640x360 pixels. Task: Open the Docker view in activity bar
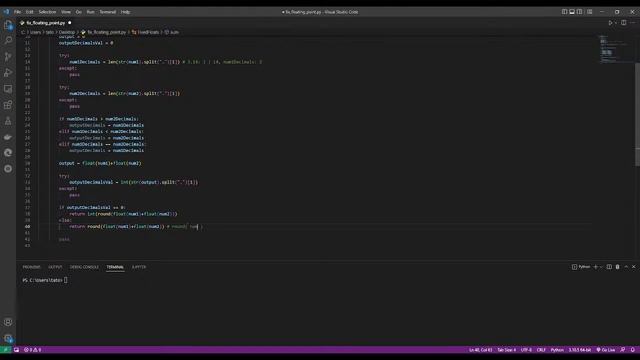[8, 137]
